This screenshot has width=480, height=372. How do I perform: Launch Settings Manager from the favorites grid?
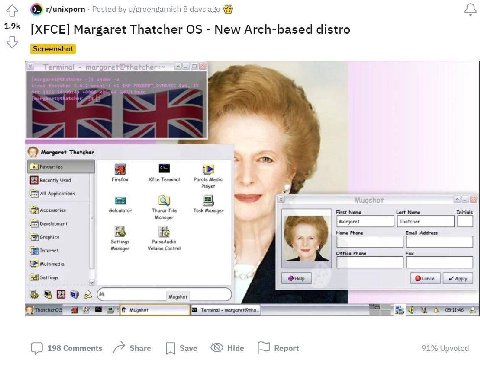point(120,239)
